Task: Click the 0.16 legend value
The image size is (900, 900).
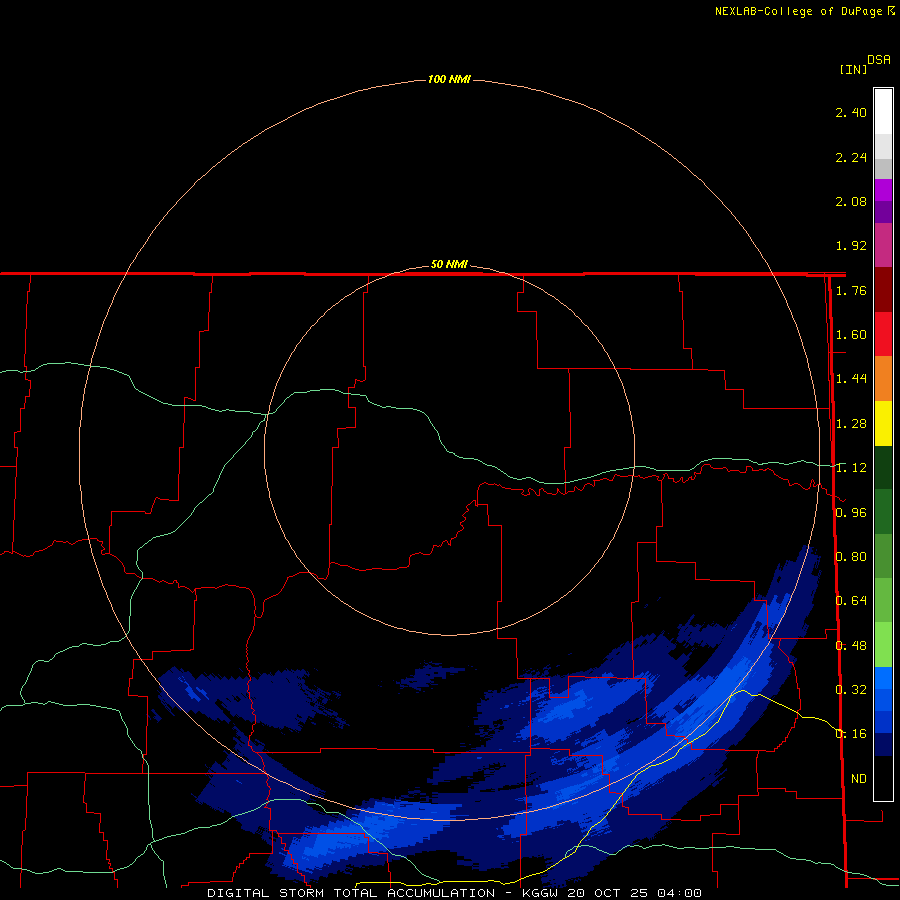Action: (x=851, y=734)
